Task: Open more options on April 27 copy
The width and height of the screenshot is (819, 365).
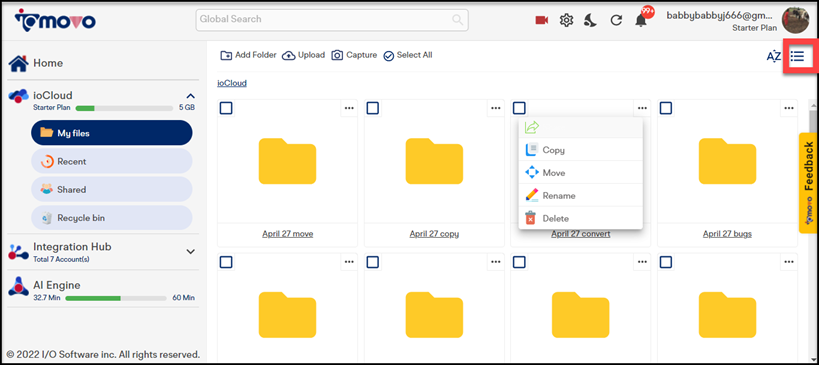Action: coord(496,108)
